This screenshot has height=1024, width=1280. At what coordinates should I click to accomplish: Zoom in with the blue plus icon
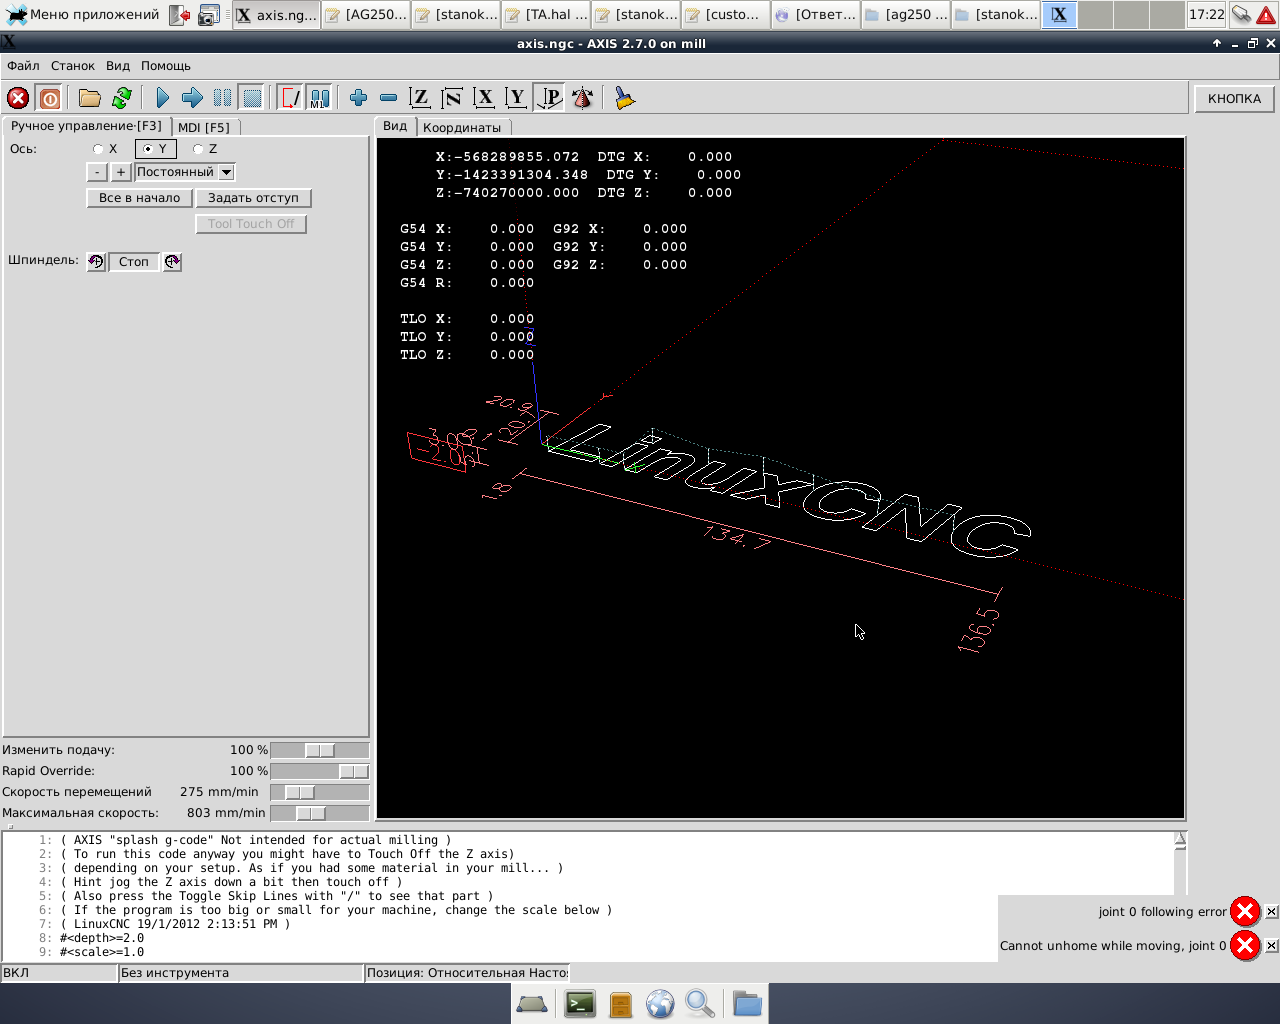click(x=358, y=98)
